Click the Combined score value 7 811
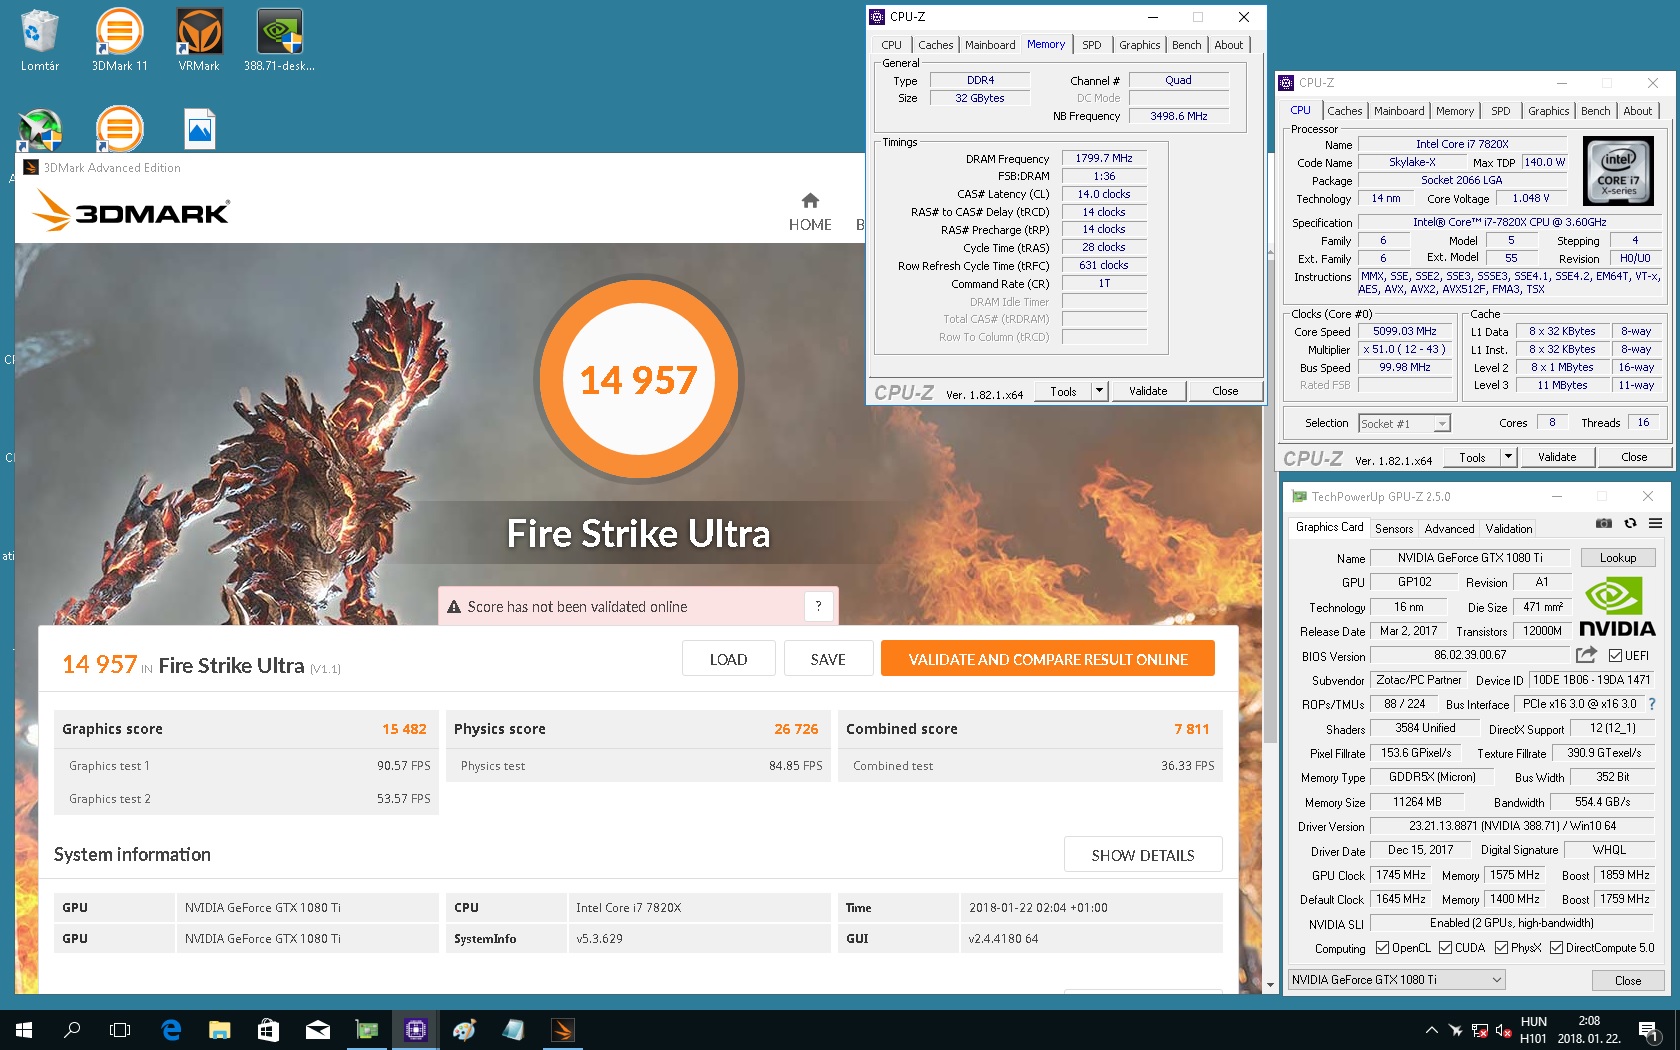This screenshot has width=1680, height=1050. coord(1192,729)
